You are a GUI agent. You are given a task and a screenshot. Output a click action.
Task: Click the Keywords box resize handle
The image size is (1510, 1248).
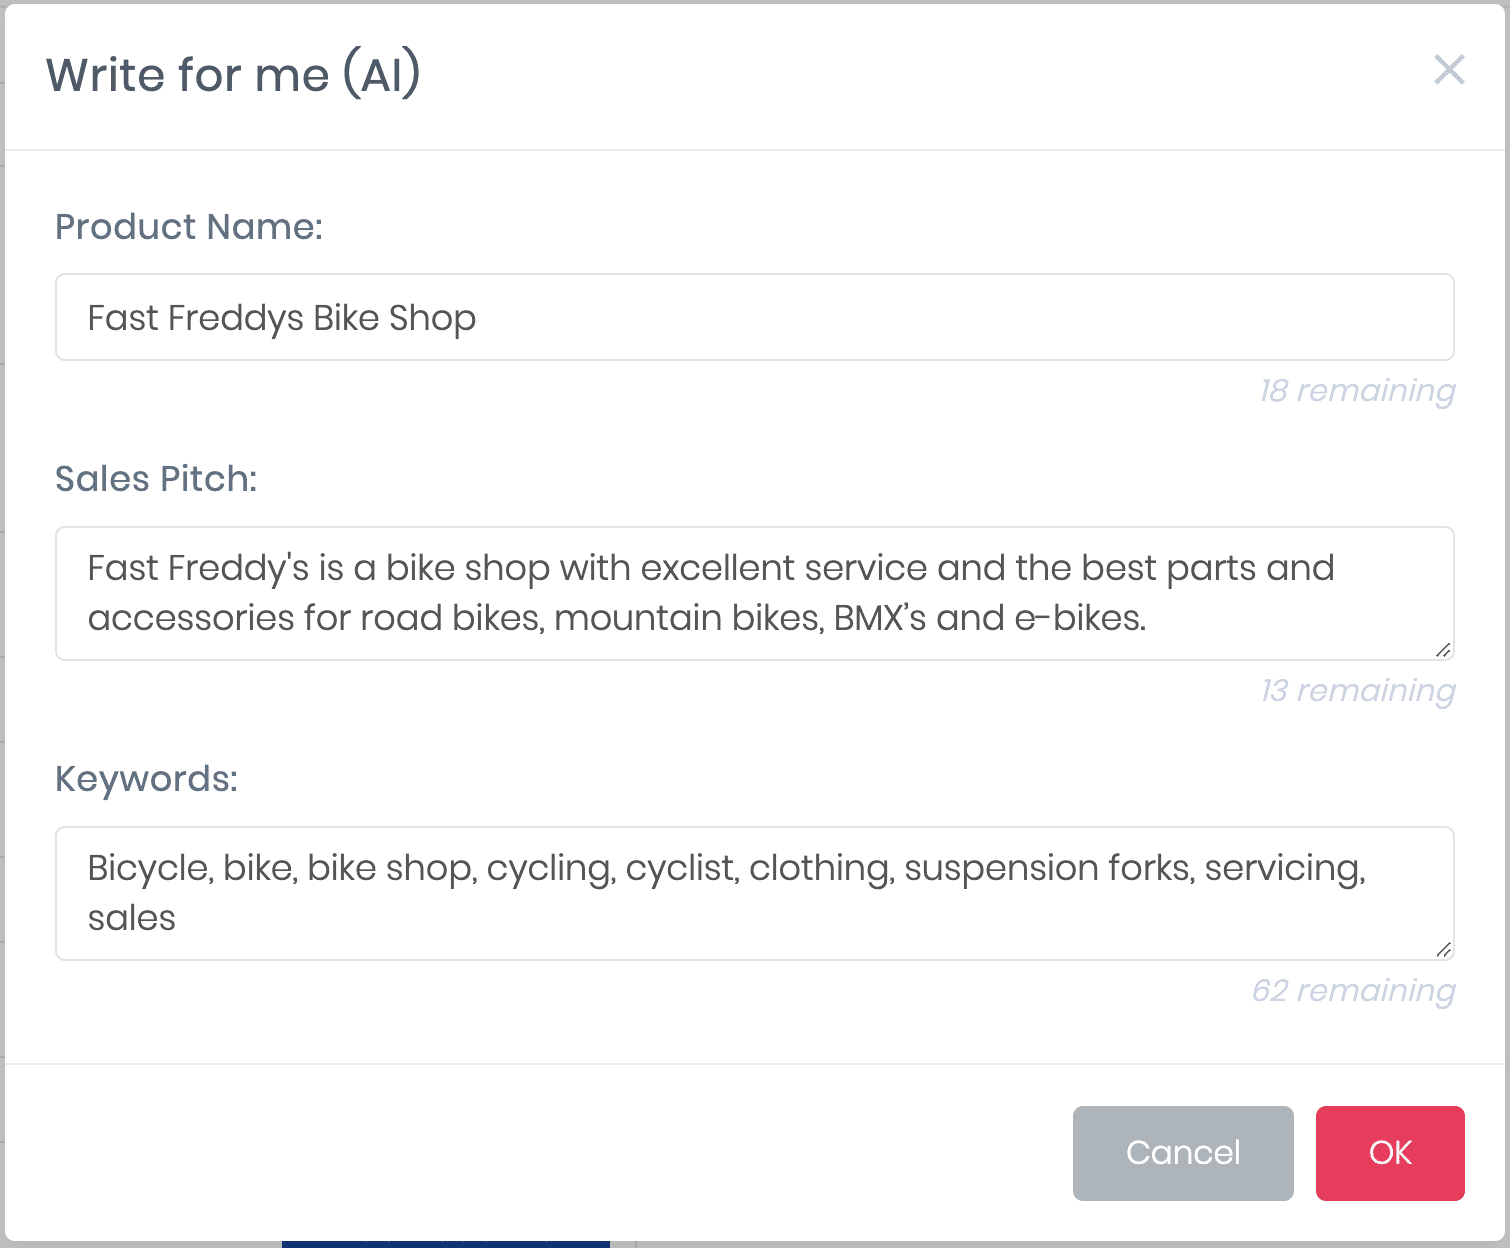tap(1443, 950)
